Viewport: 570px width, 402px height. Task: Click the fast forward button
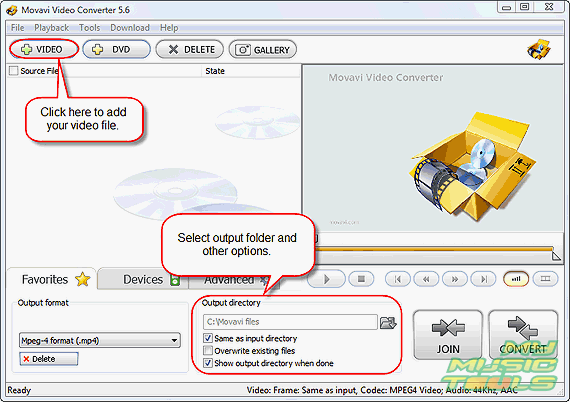[454, 279]
